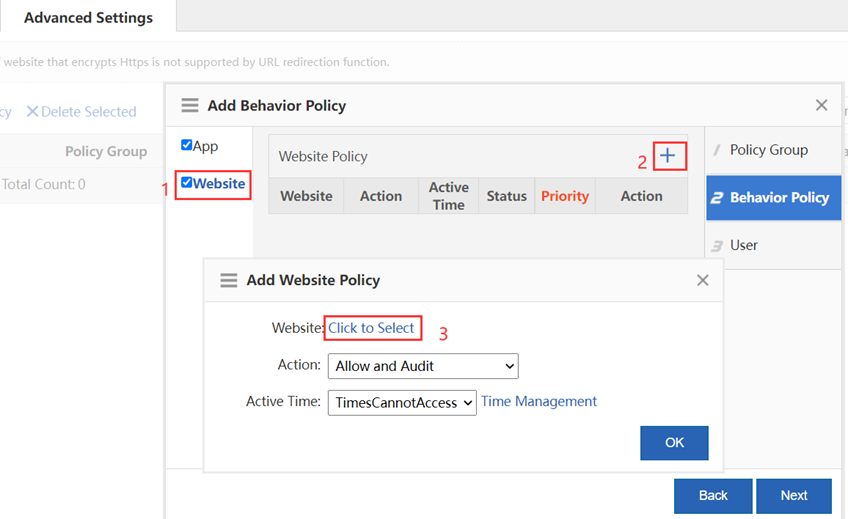
Task: Open the Action dropdown
Action: click(423, 366)
